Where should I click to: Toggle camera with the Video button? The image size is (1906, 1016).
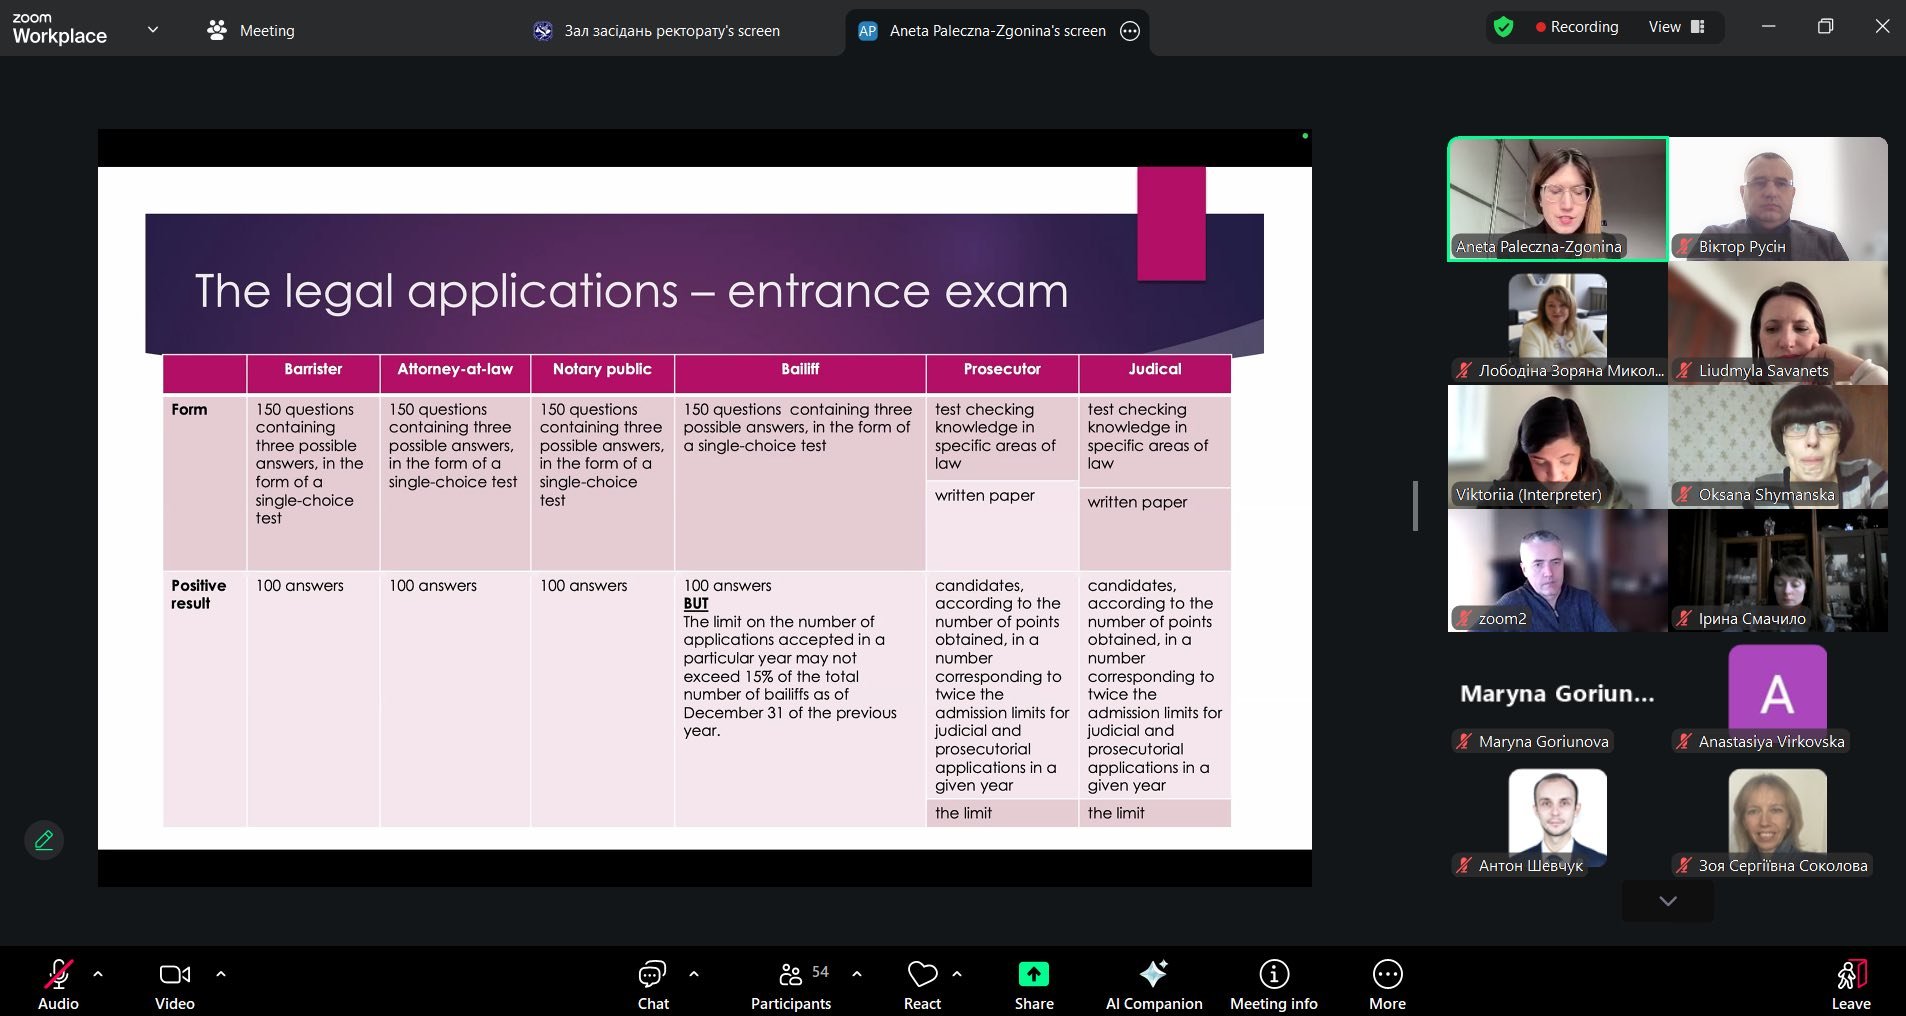click(175, 984)
